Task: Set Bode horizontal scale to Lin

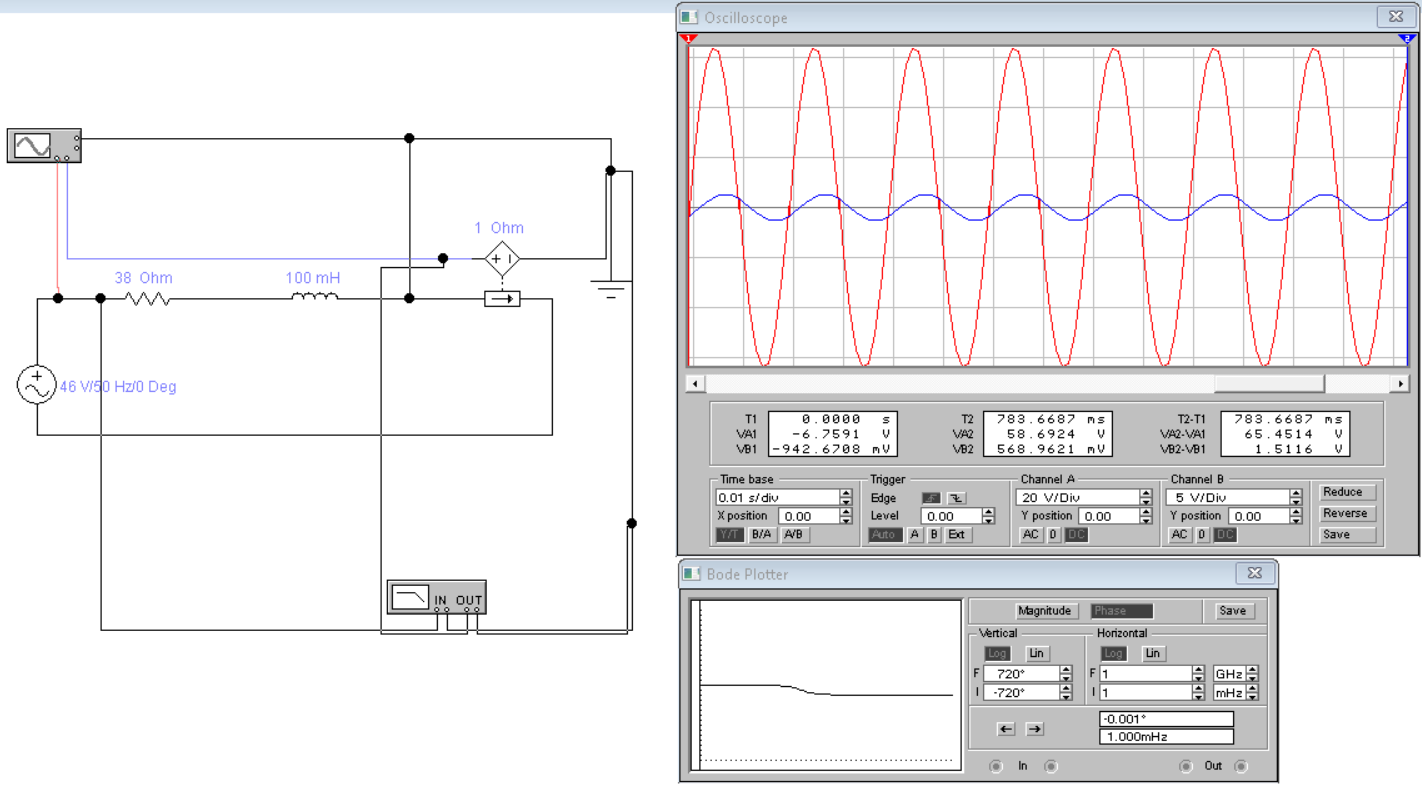Action: (1153, 653)
